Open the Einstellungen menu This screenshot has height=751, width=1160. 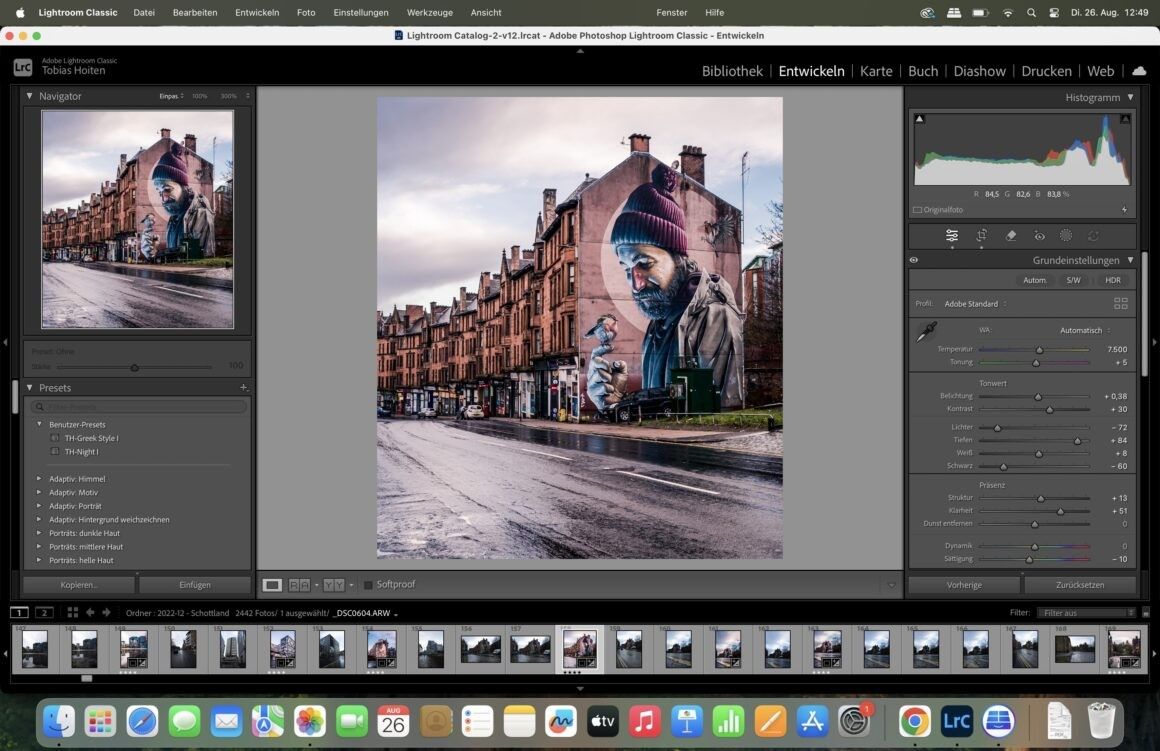click(x=360, y=12)
